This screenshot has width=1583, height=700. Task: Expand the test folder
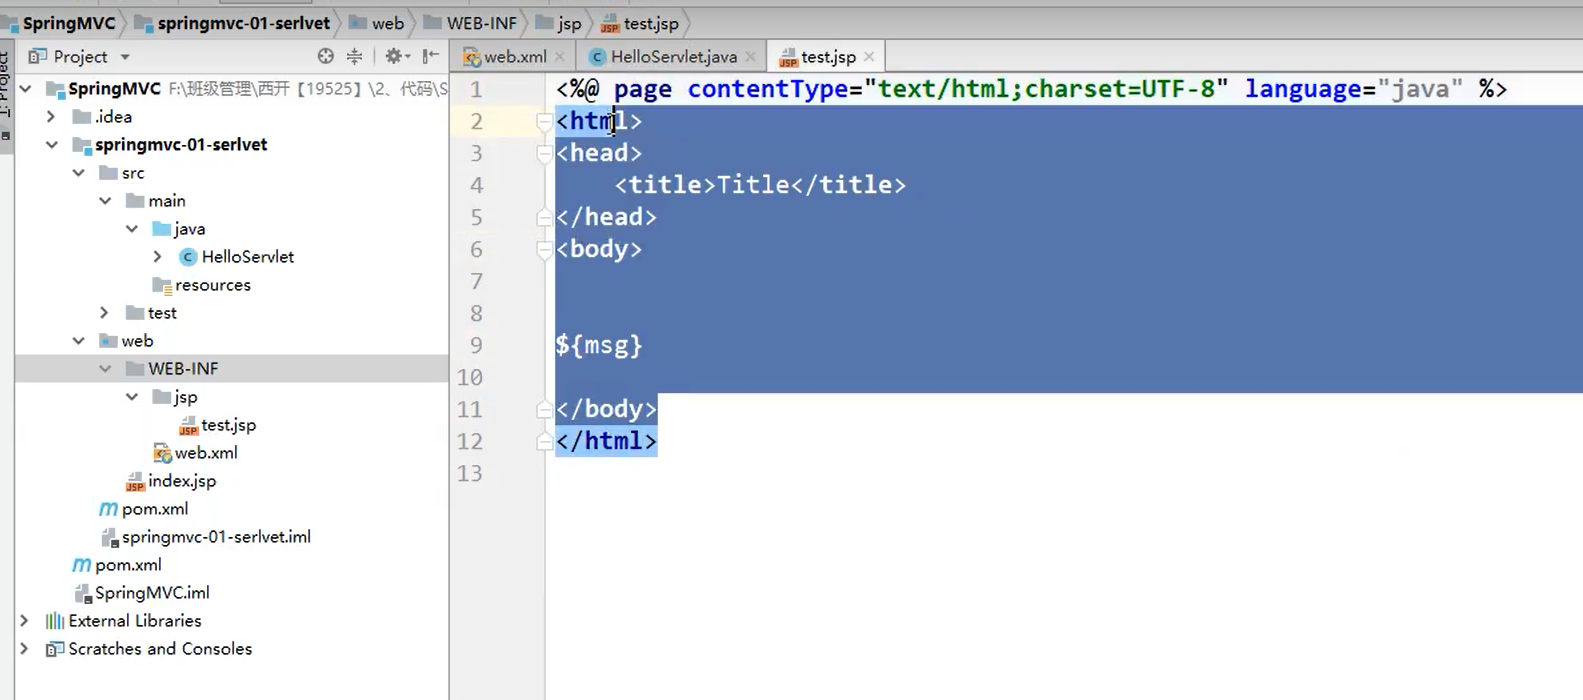point(105,313)
